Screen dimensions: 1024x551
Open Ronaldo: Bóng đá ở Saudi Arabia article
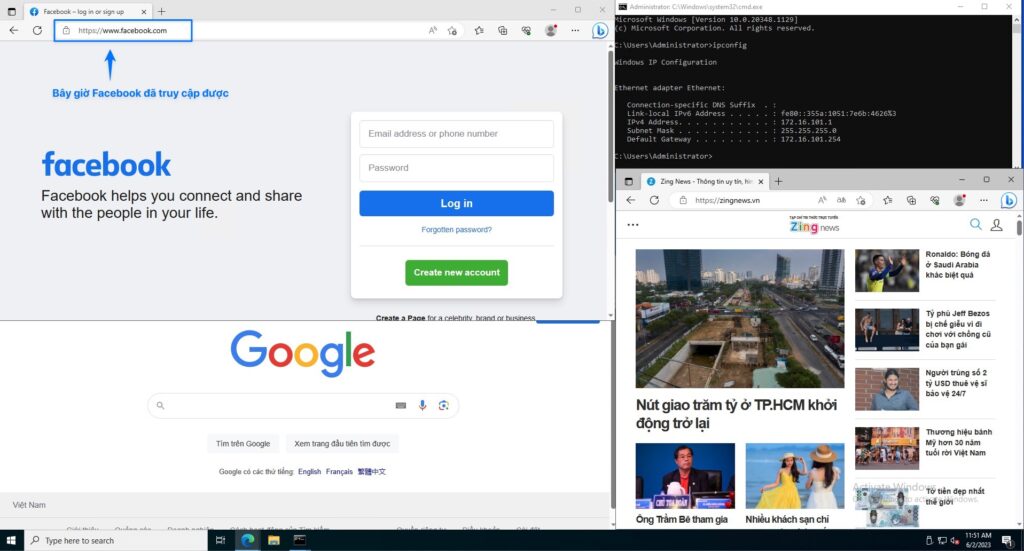click(x=957, y=264)
